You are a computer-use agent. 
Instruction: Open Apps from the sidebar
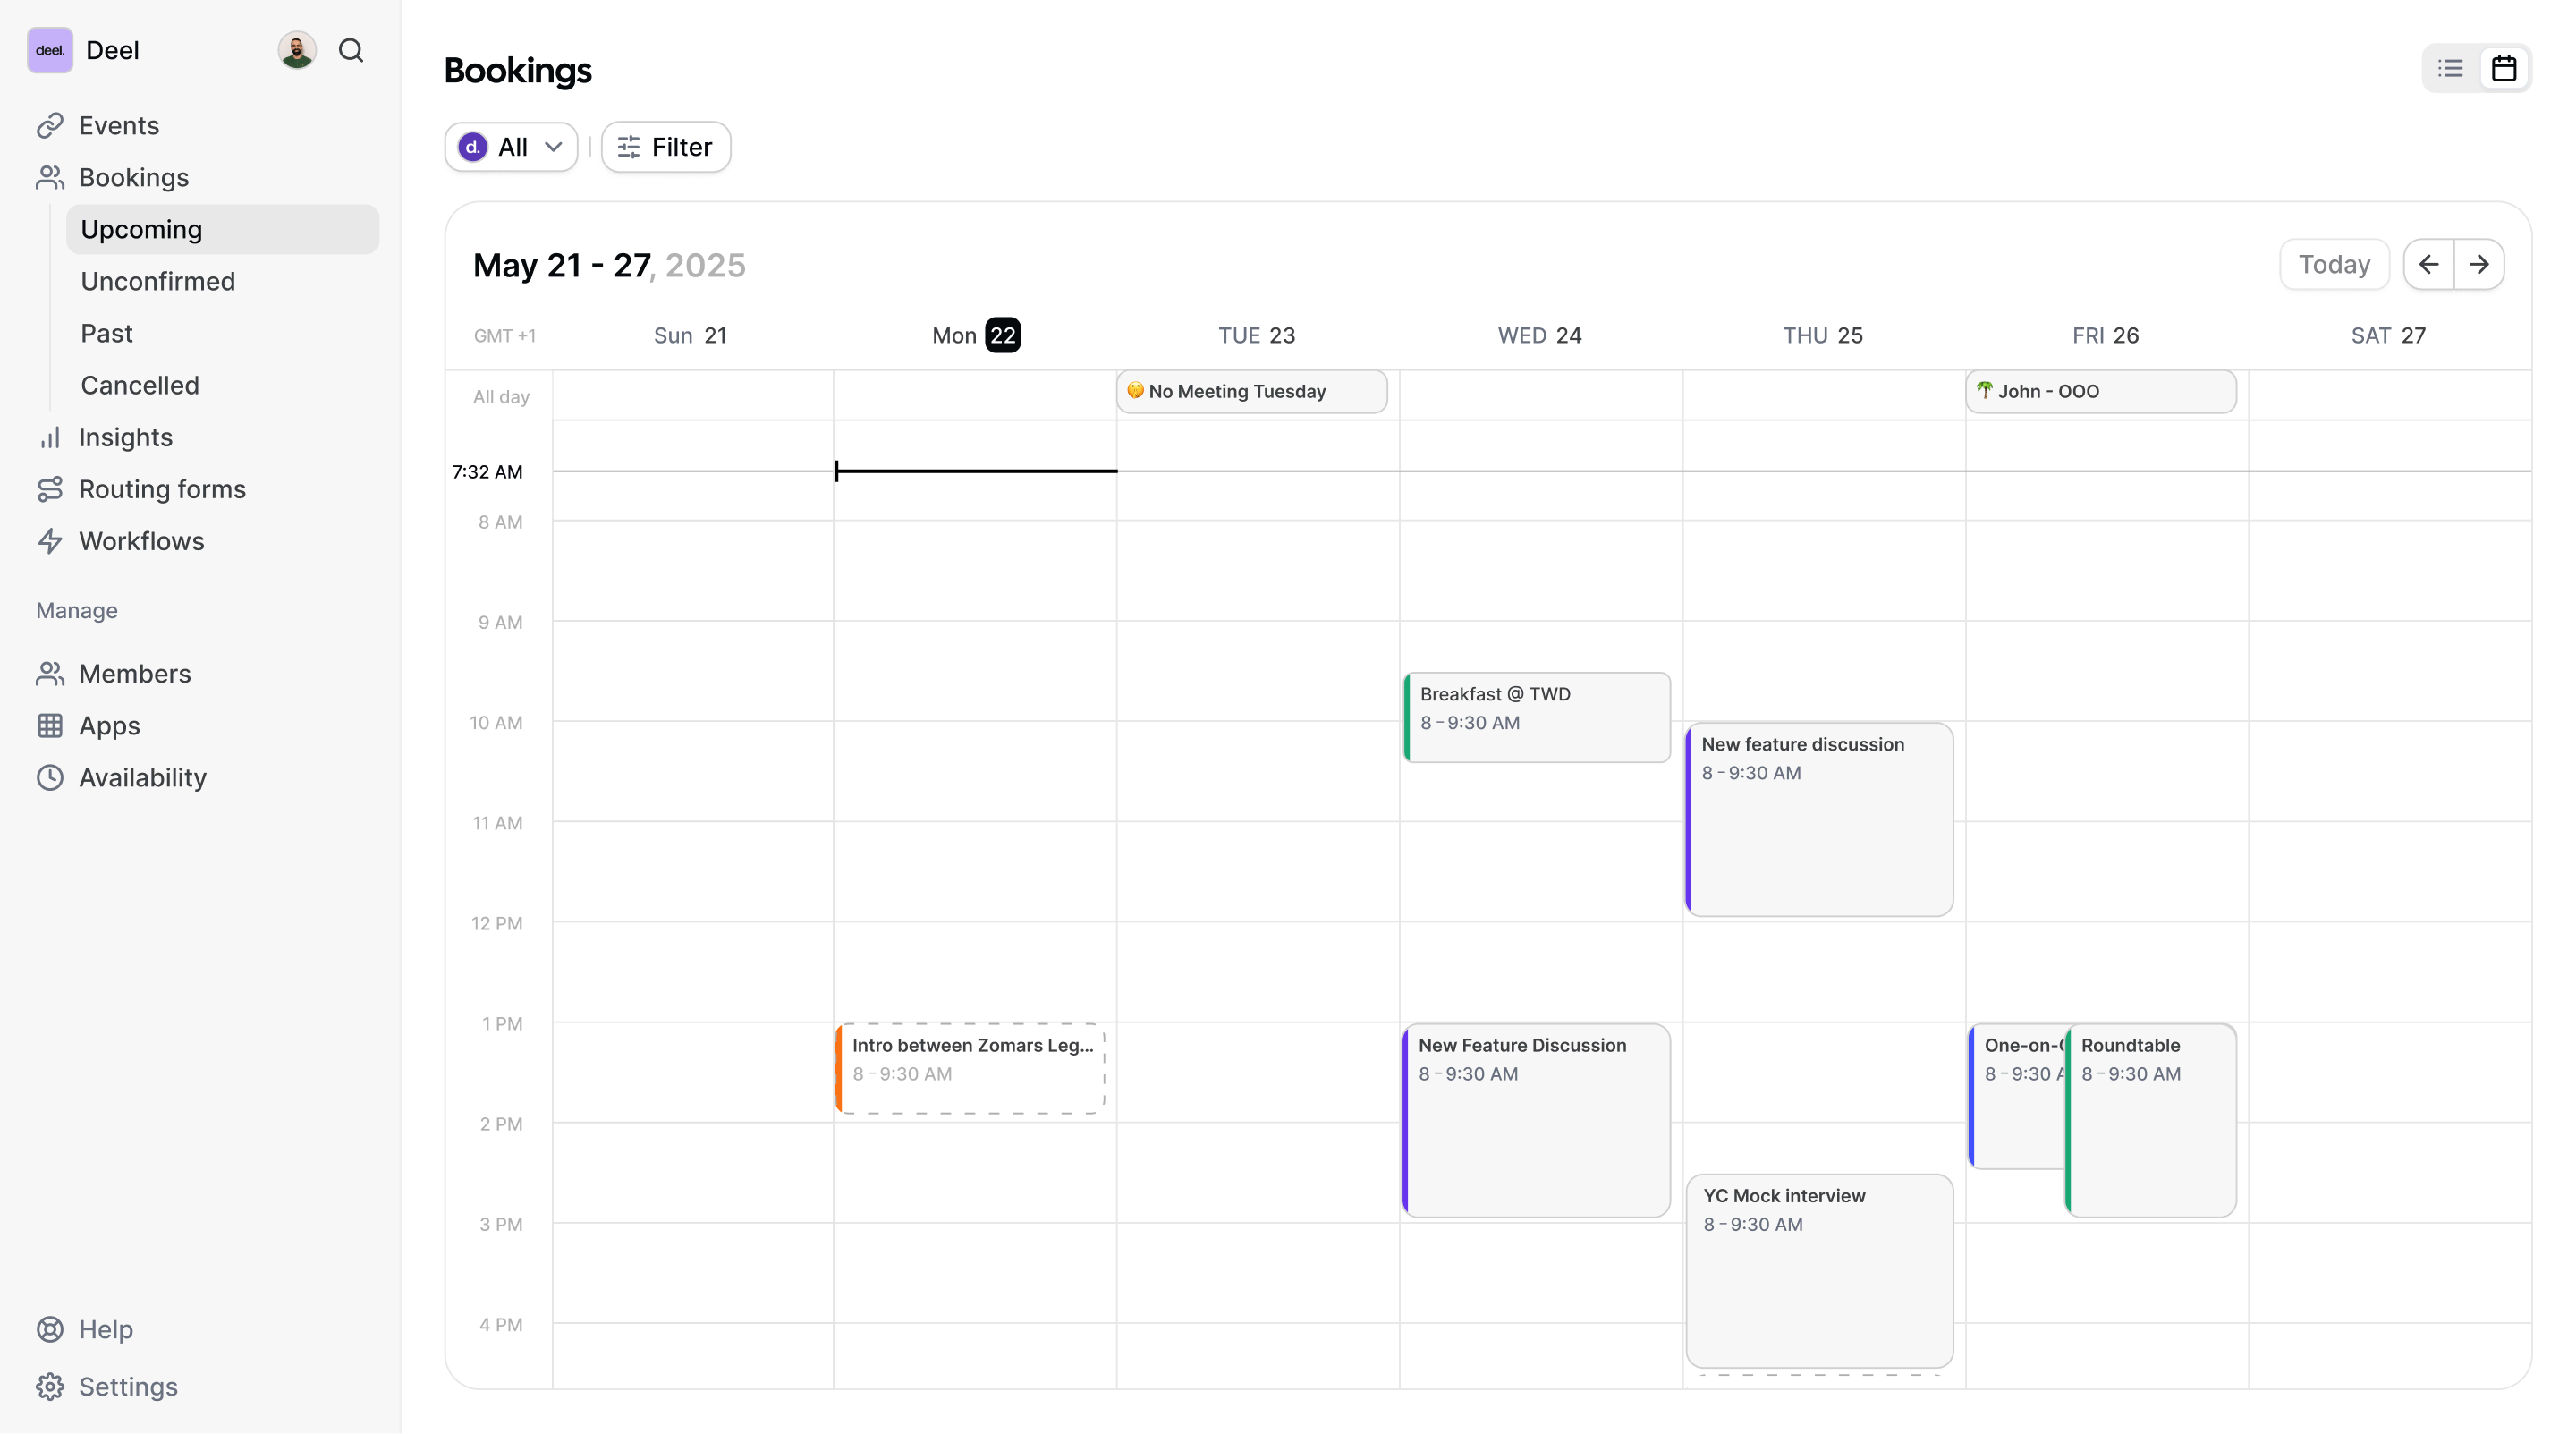pyautogui.click(x=109, y=725)
